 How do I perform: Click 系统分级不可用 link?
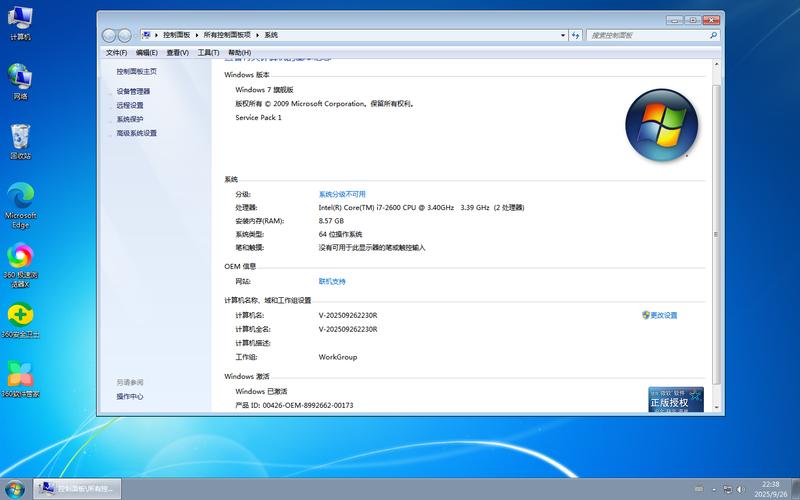click(x=342, y=194)
